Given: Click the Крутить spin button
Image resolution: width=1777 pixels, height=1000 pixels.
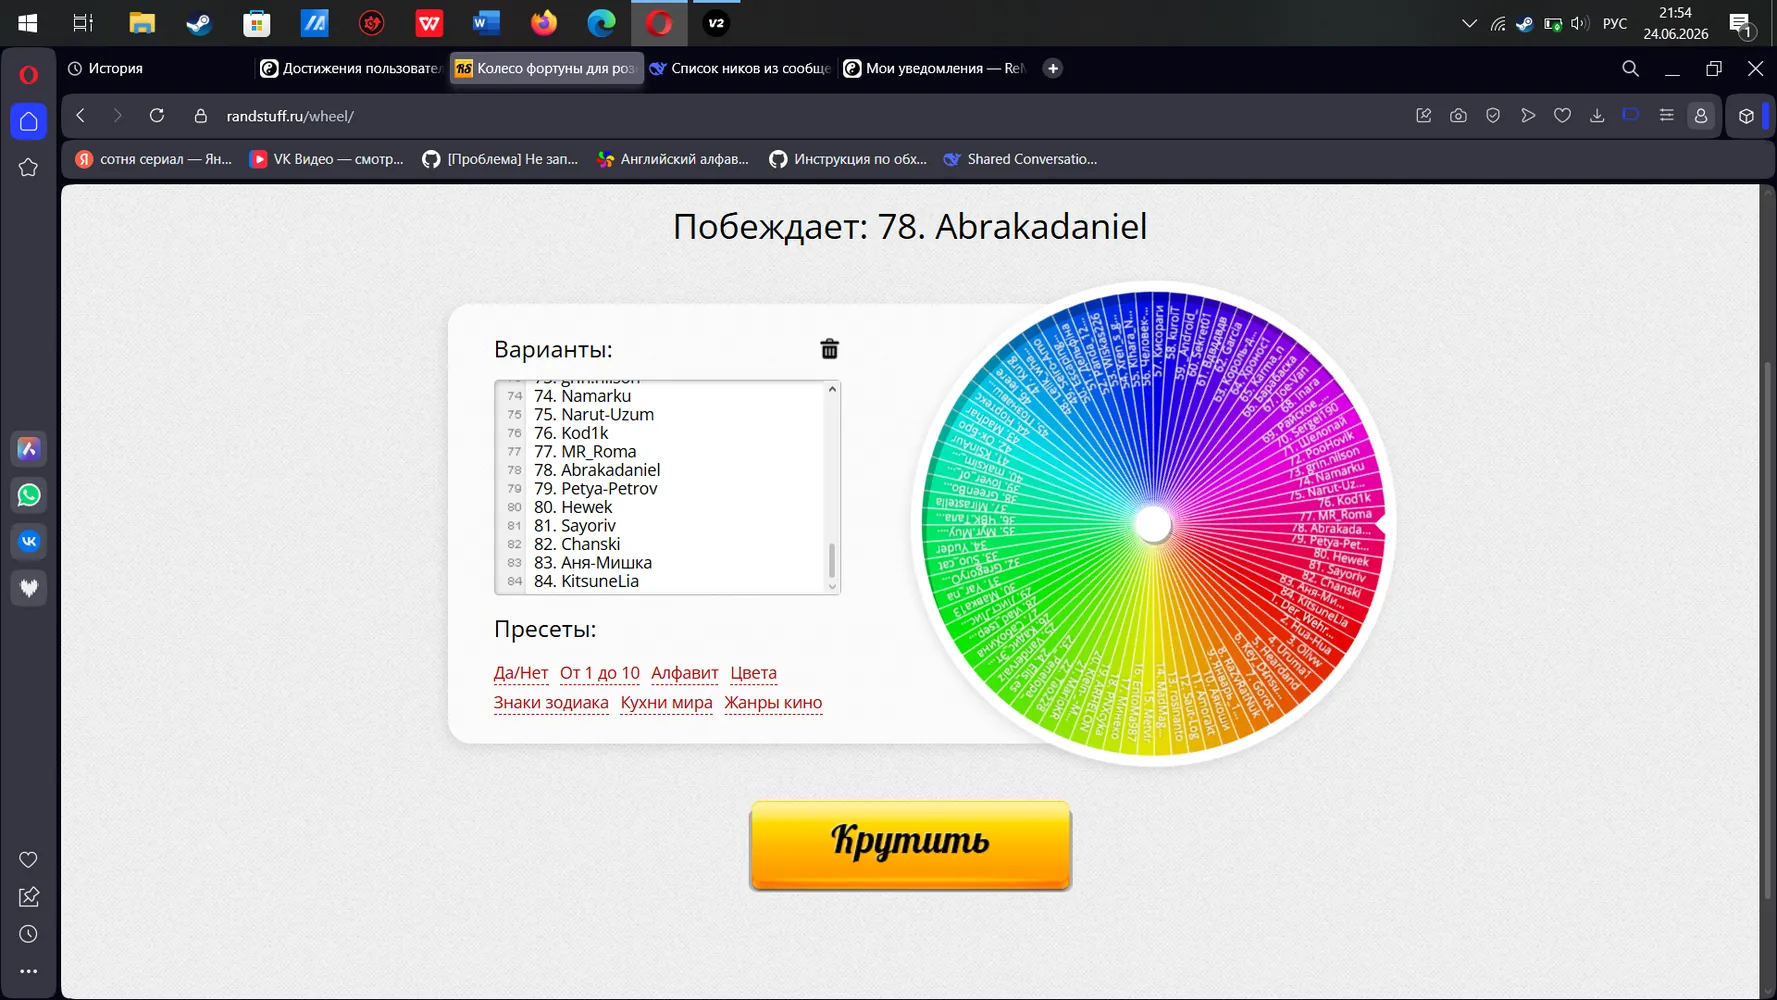Looking at the screenshot, I should [910, 845].
